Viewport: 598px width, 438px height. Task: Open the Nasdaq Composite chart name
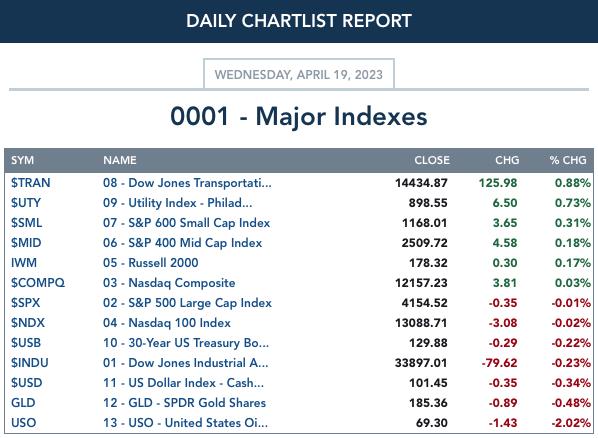click(x=169, y=283)
